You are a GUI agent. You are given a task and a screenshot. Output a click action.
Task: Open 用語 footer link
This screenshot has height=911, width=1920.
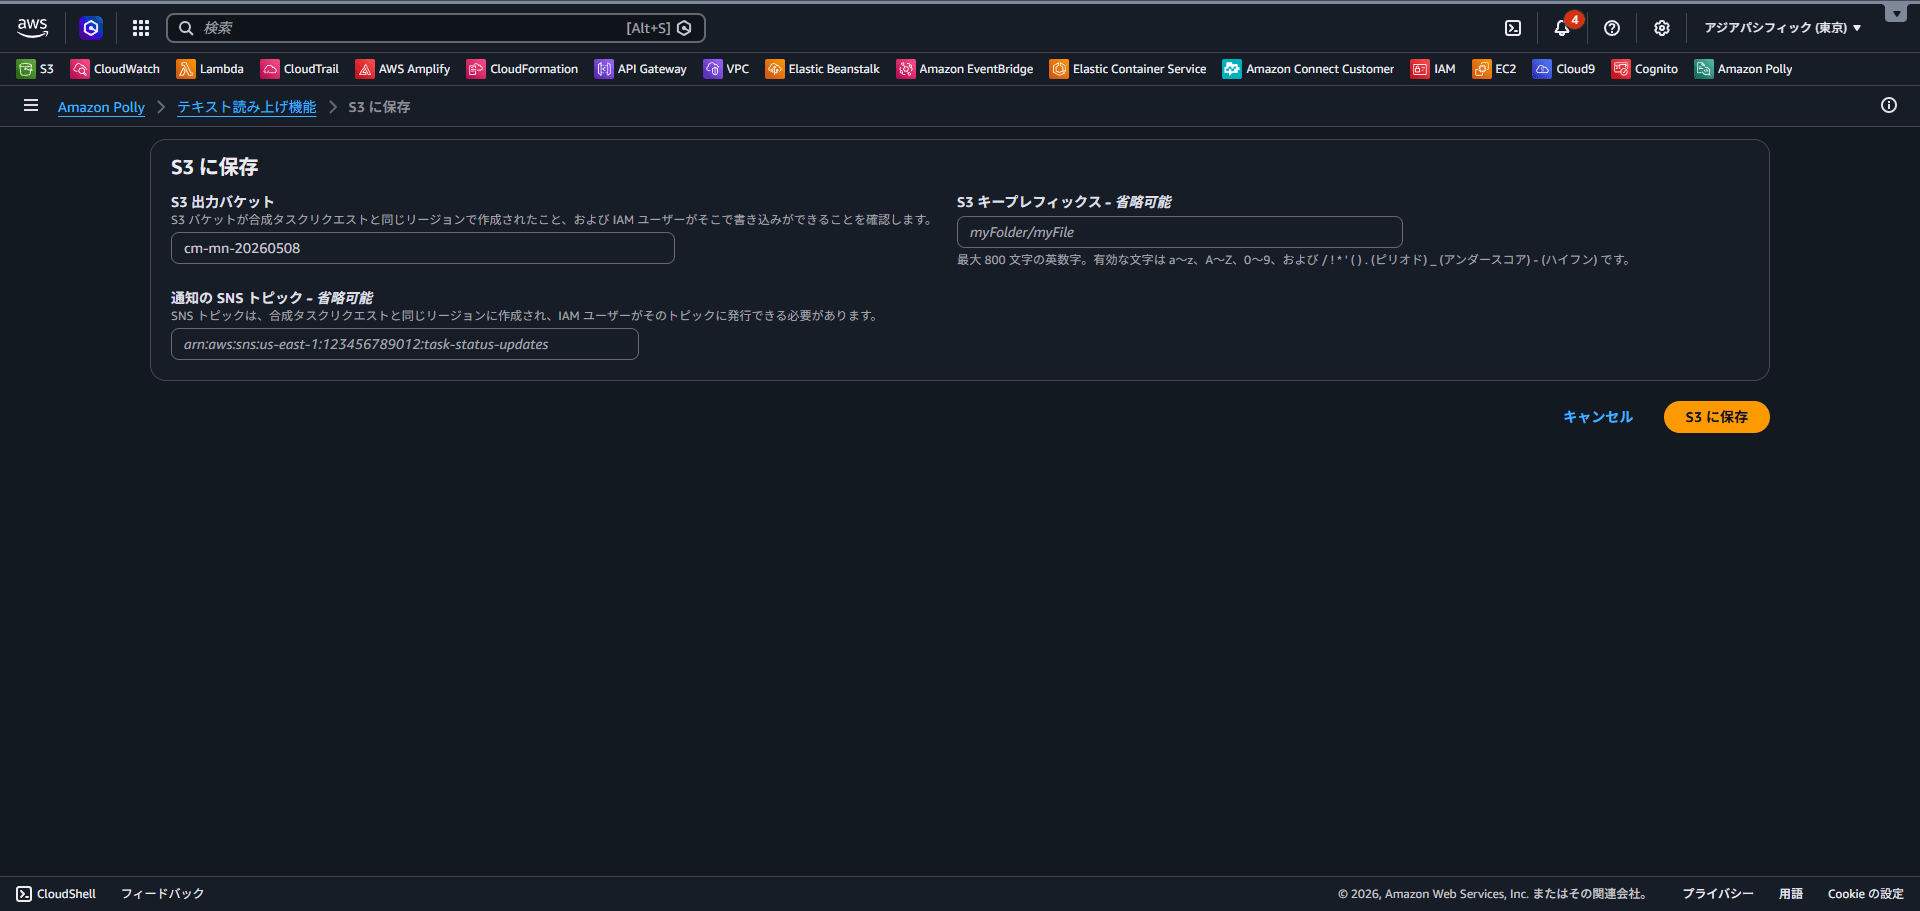pos(1791,894)
